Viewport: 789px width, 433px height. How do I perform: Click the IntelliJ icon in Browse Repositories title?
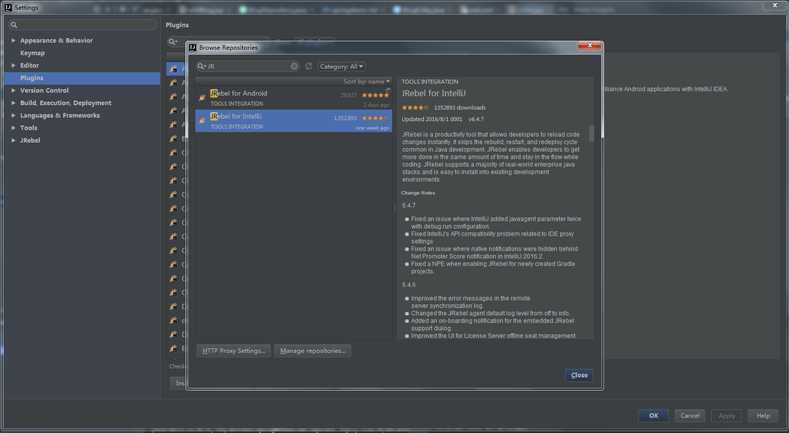click(x=192, y=47)
